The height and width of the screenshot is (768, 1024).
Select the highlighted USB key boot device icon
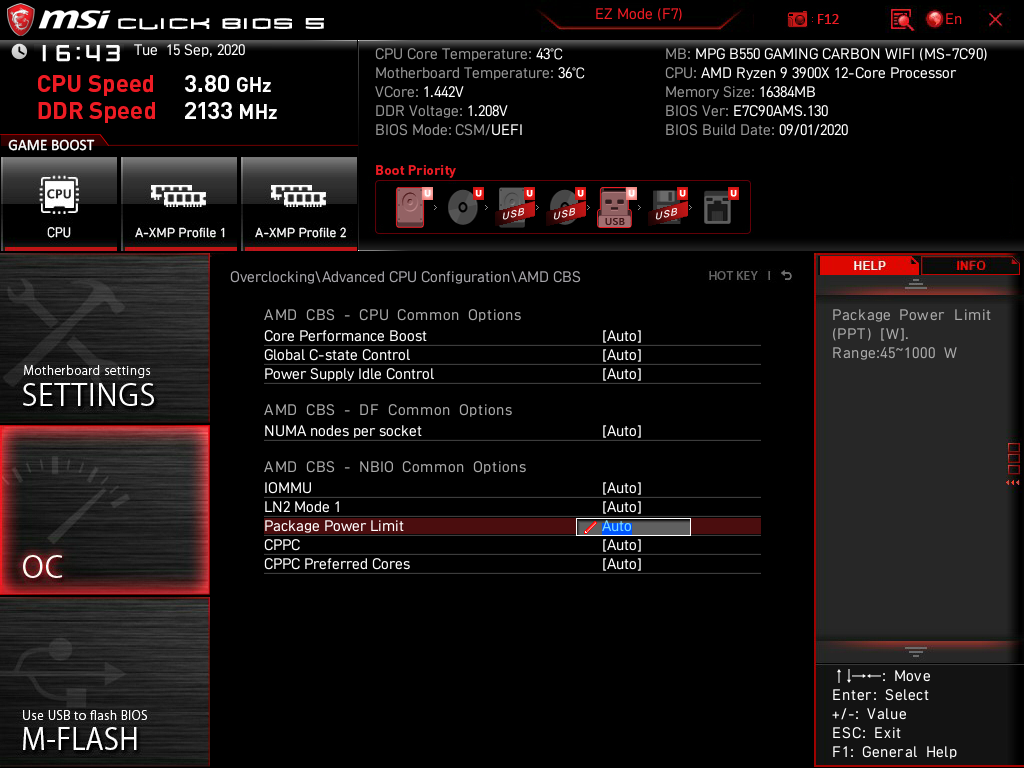[616, 207]
